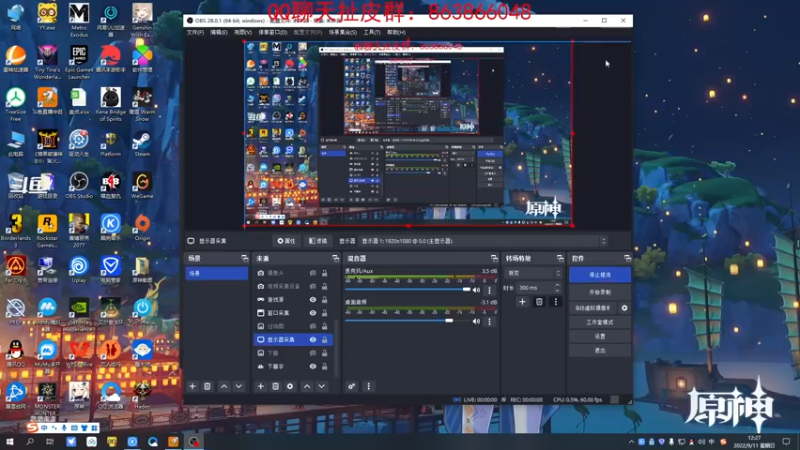Open the display selection dropdown 1920x1080
Image resolution: width=800 pixels, height=450 pixels.
tap(483, 241)
